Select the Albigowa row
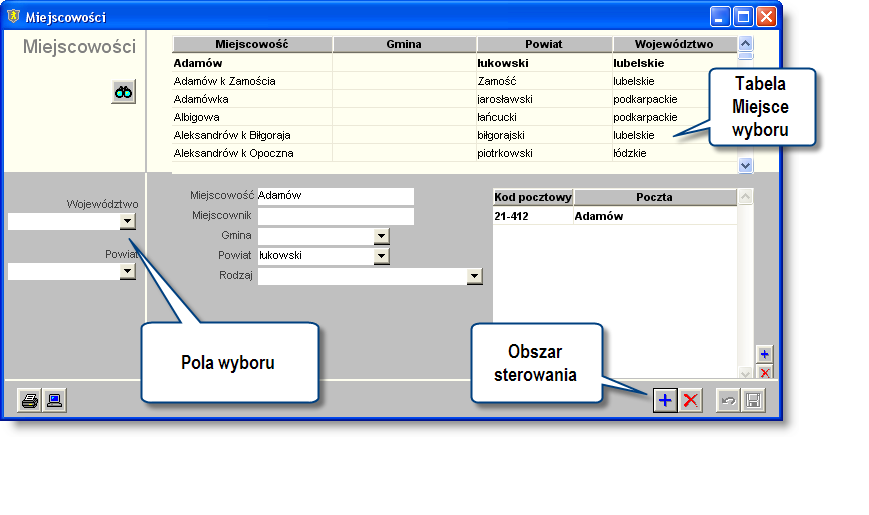 (454, 118)
